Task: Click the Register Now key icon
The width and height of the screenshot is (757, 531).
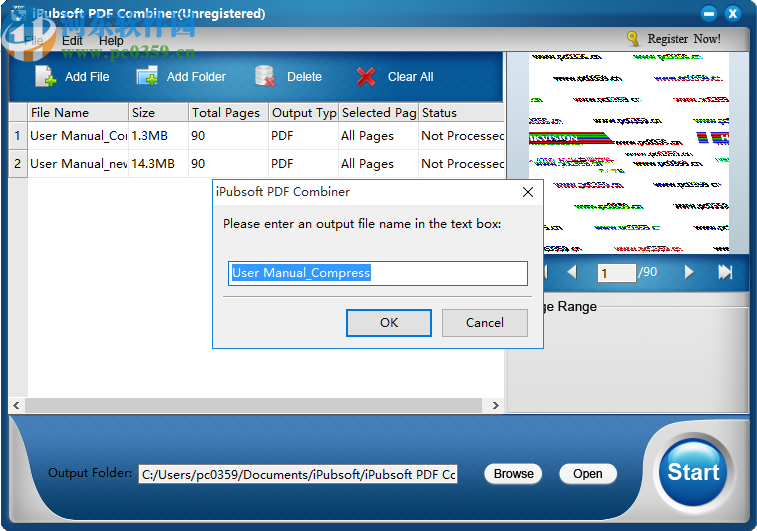Action: (632, 39)
